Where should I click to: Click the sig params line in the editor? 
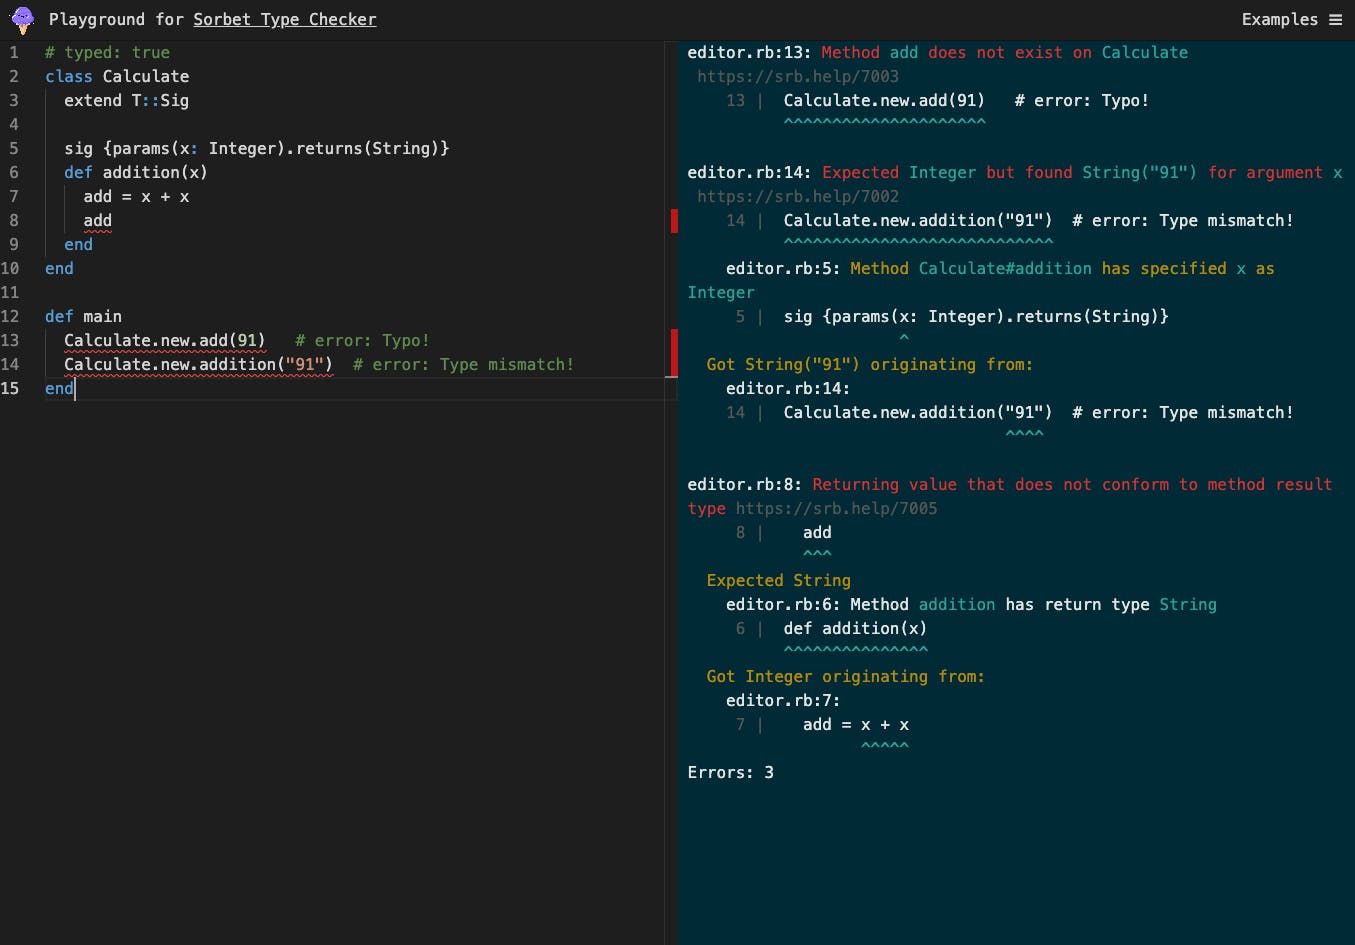tap(257, 148)
